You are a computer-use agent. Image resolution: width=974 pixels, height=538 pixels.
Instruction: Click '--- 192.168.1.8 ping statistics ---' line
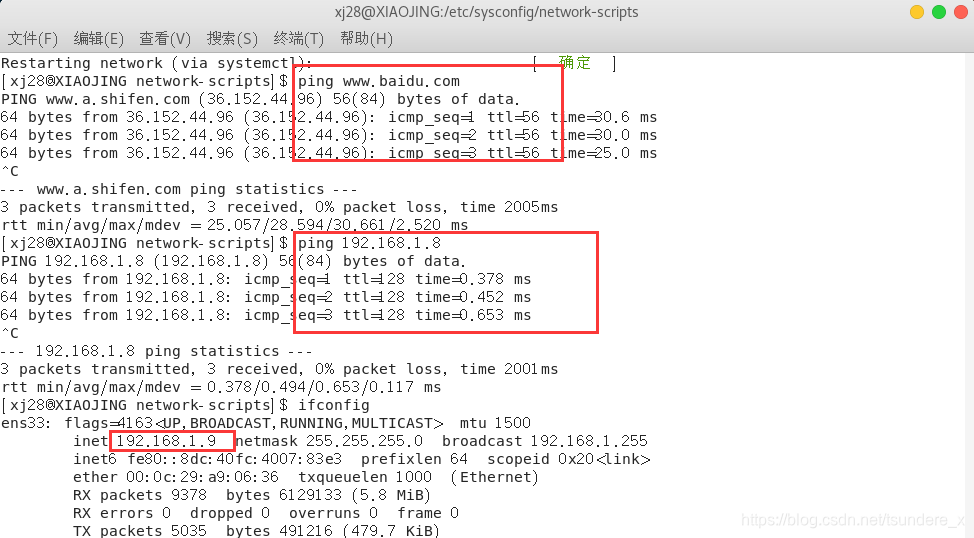point(157,352)
